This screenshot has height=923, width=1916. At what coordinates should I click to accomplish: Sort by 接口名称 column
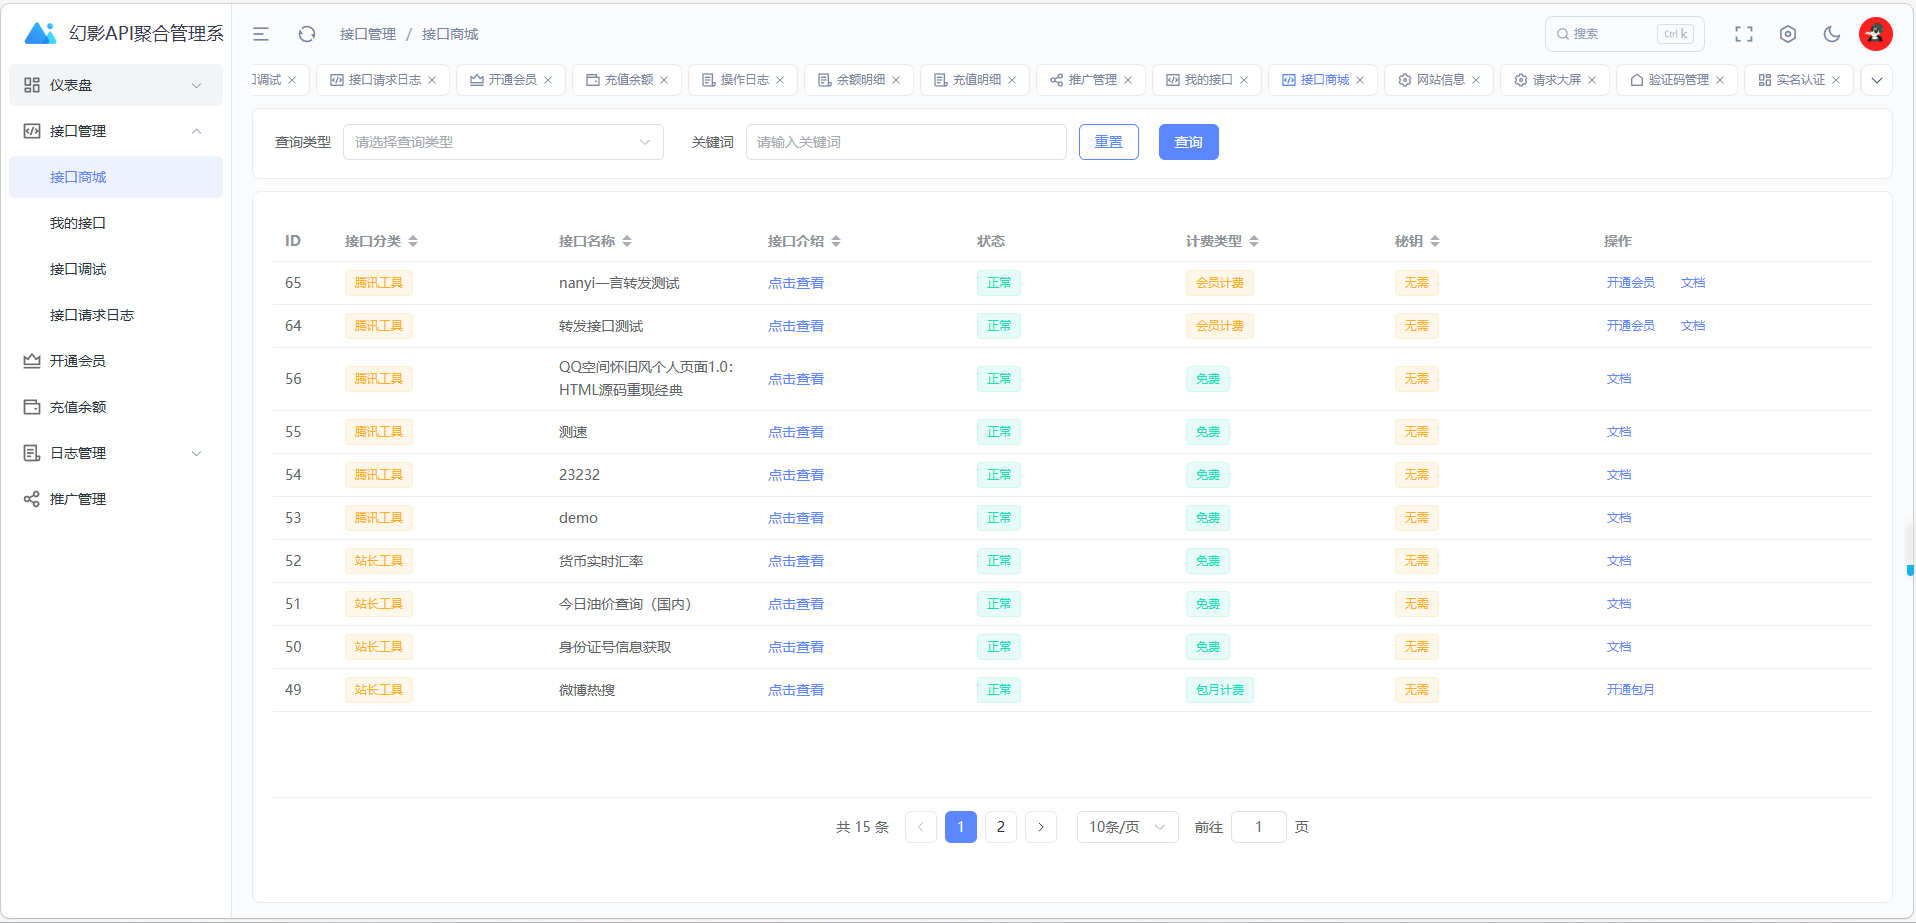[x=627, y=241]
